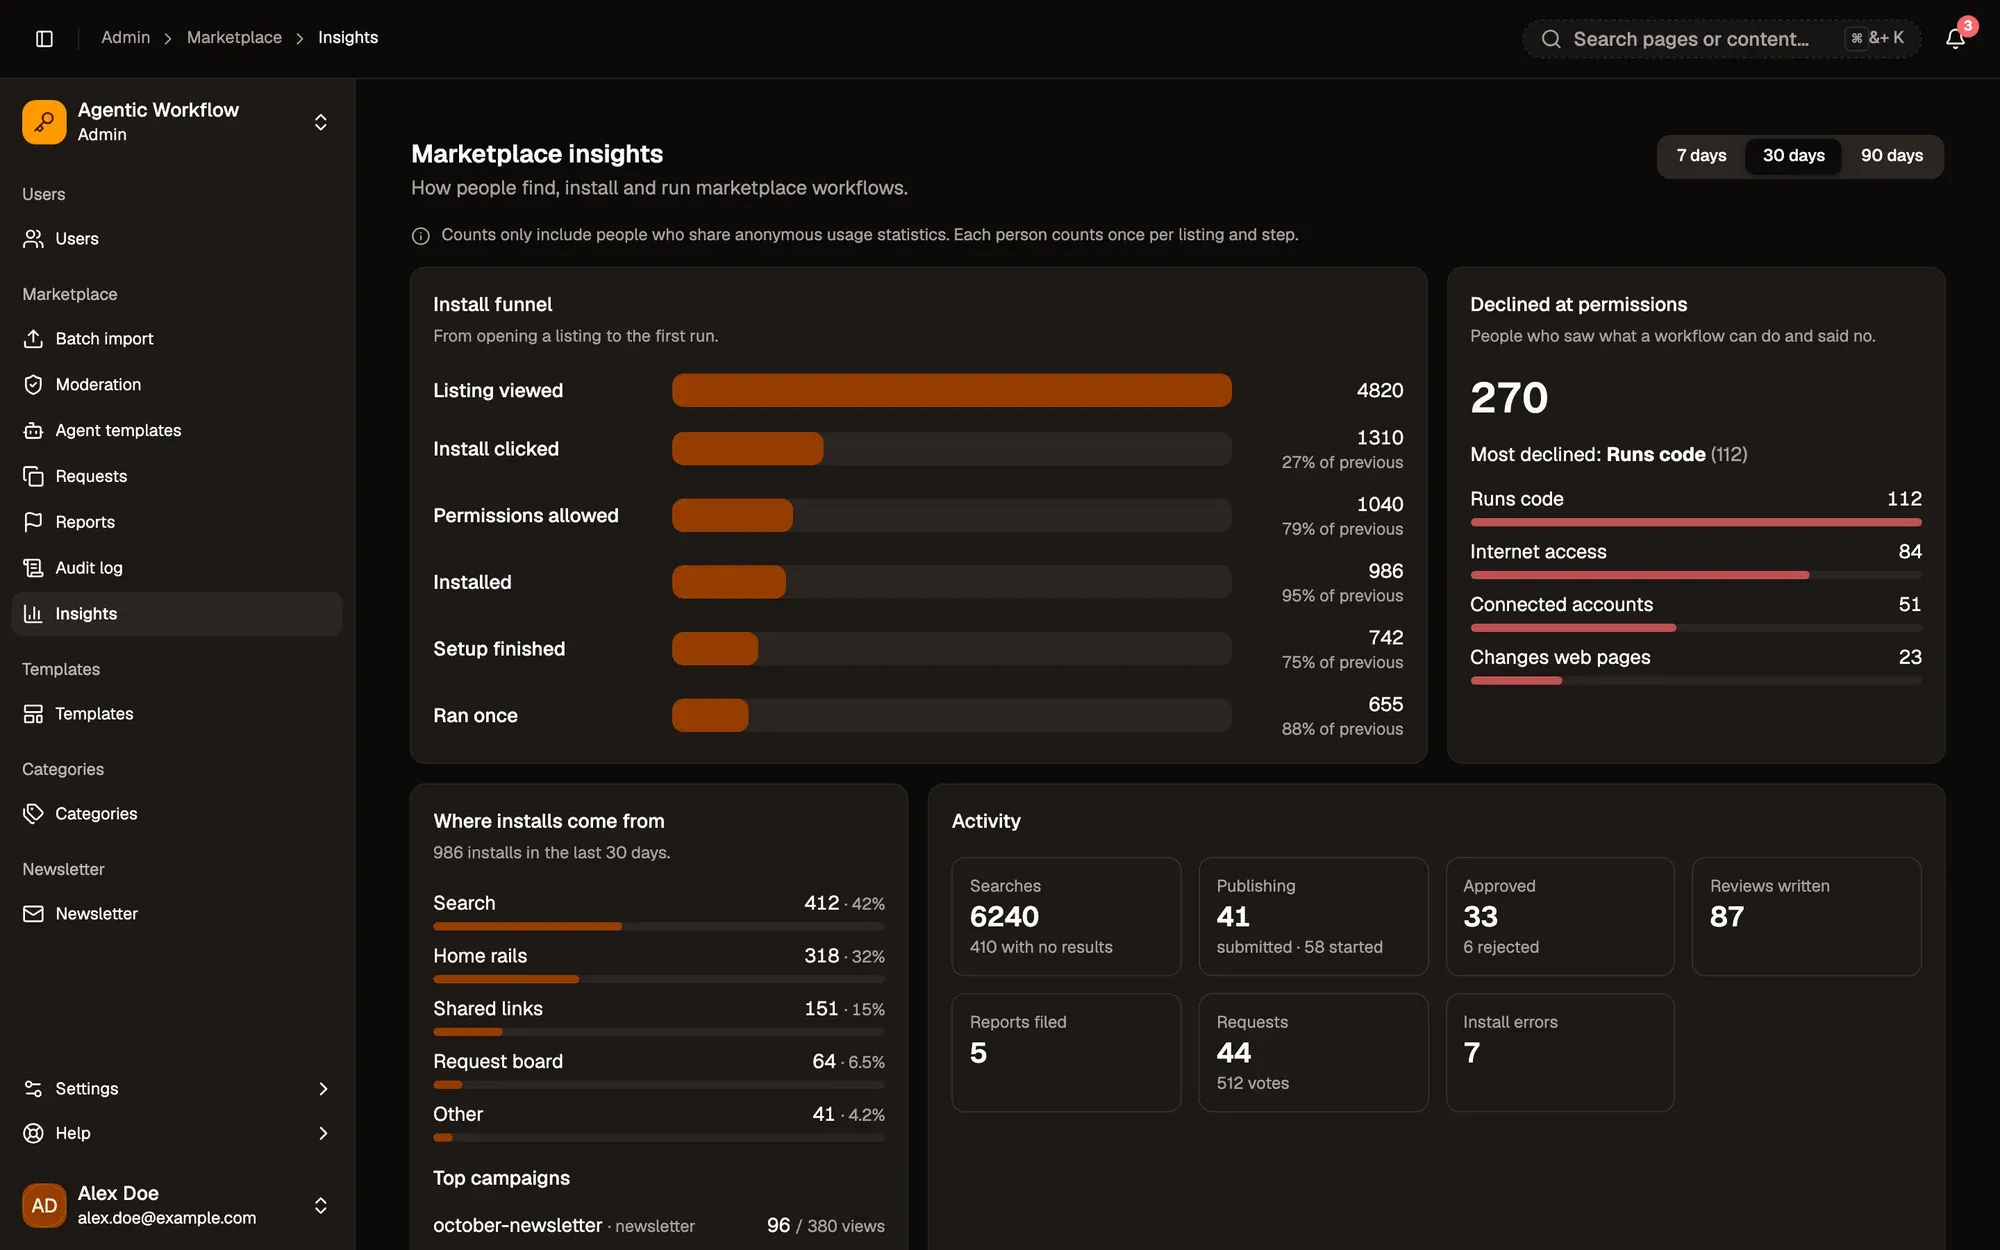Click the Batch import upload icon
This screenshot has width=2000, height=1250.
pos(33,339)
